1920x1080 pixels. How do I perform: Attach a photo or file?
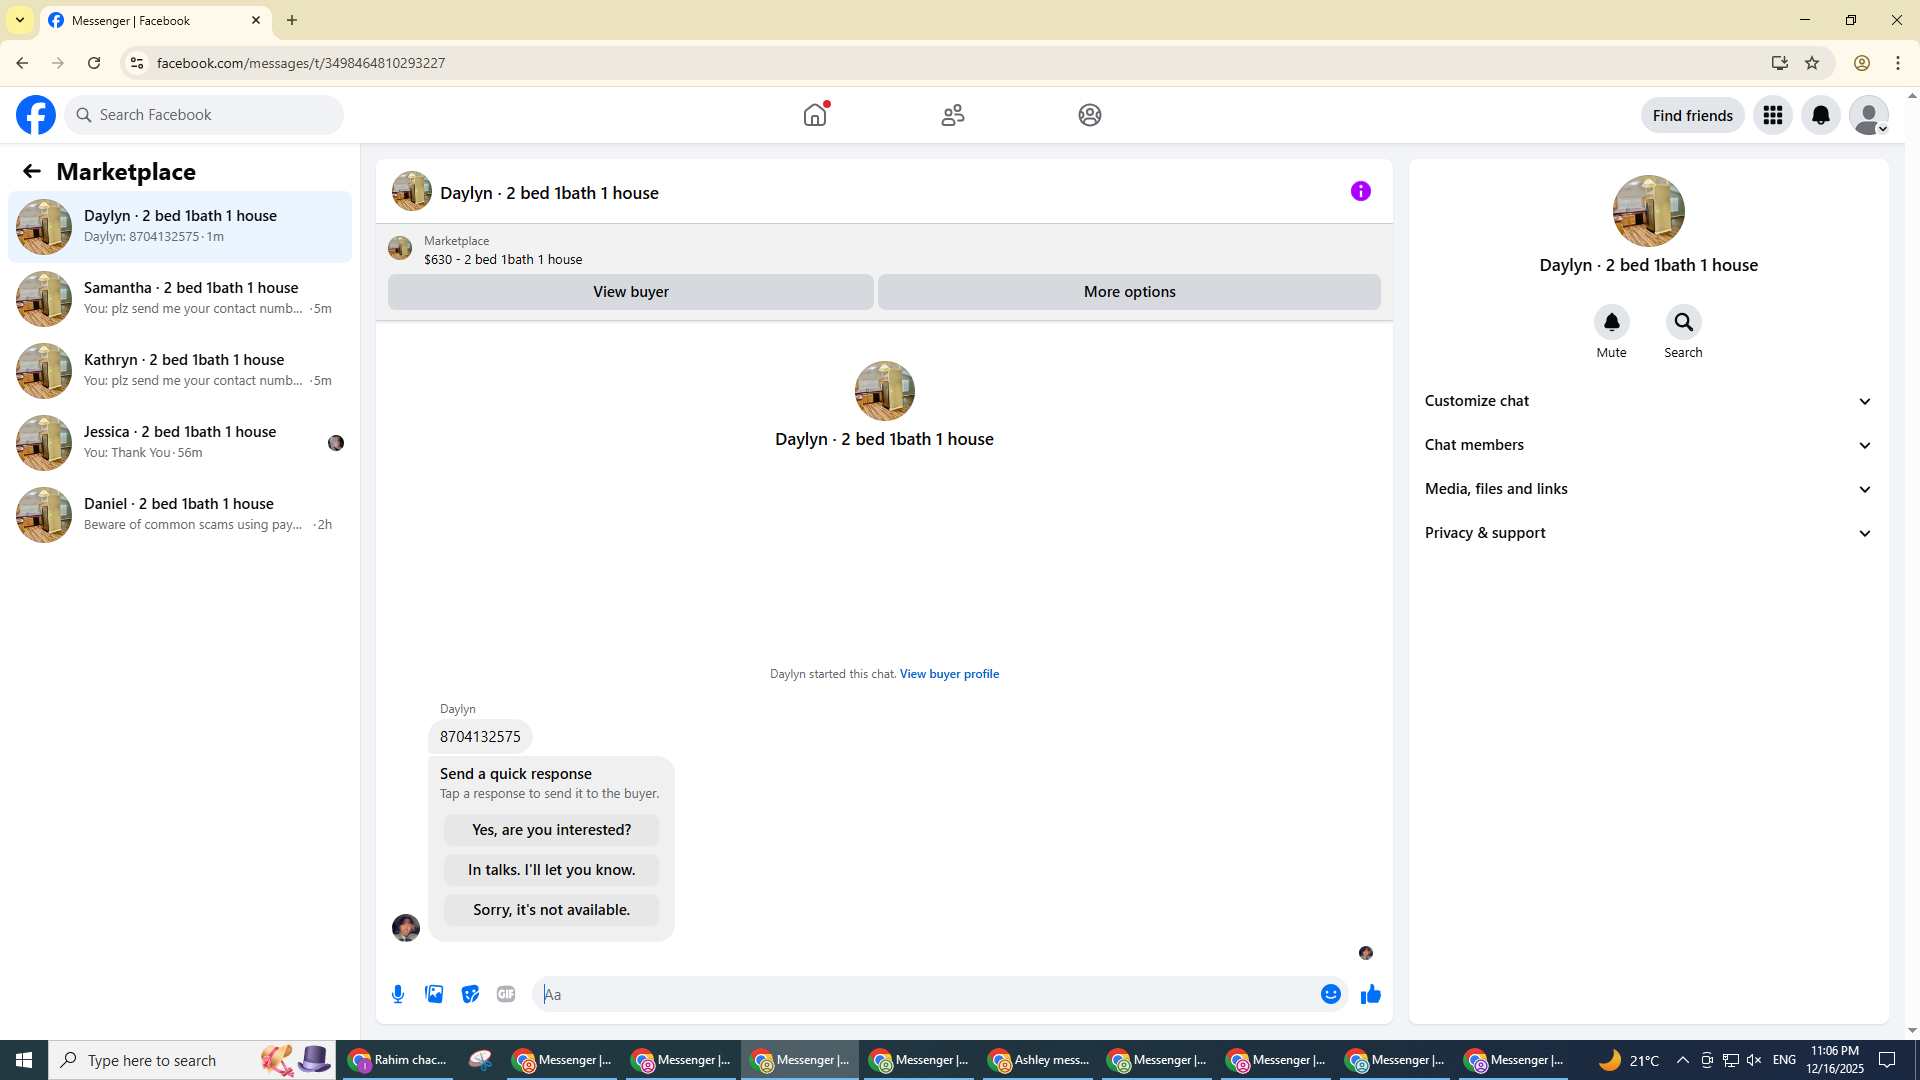pyautogui.click(x=434, y=994)
